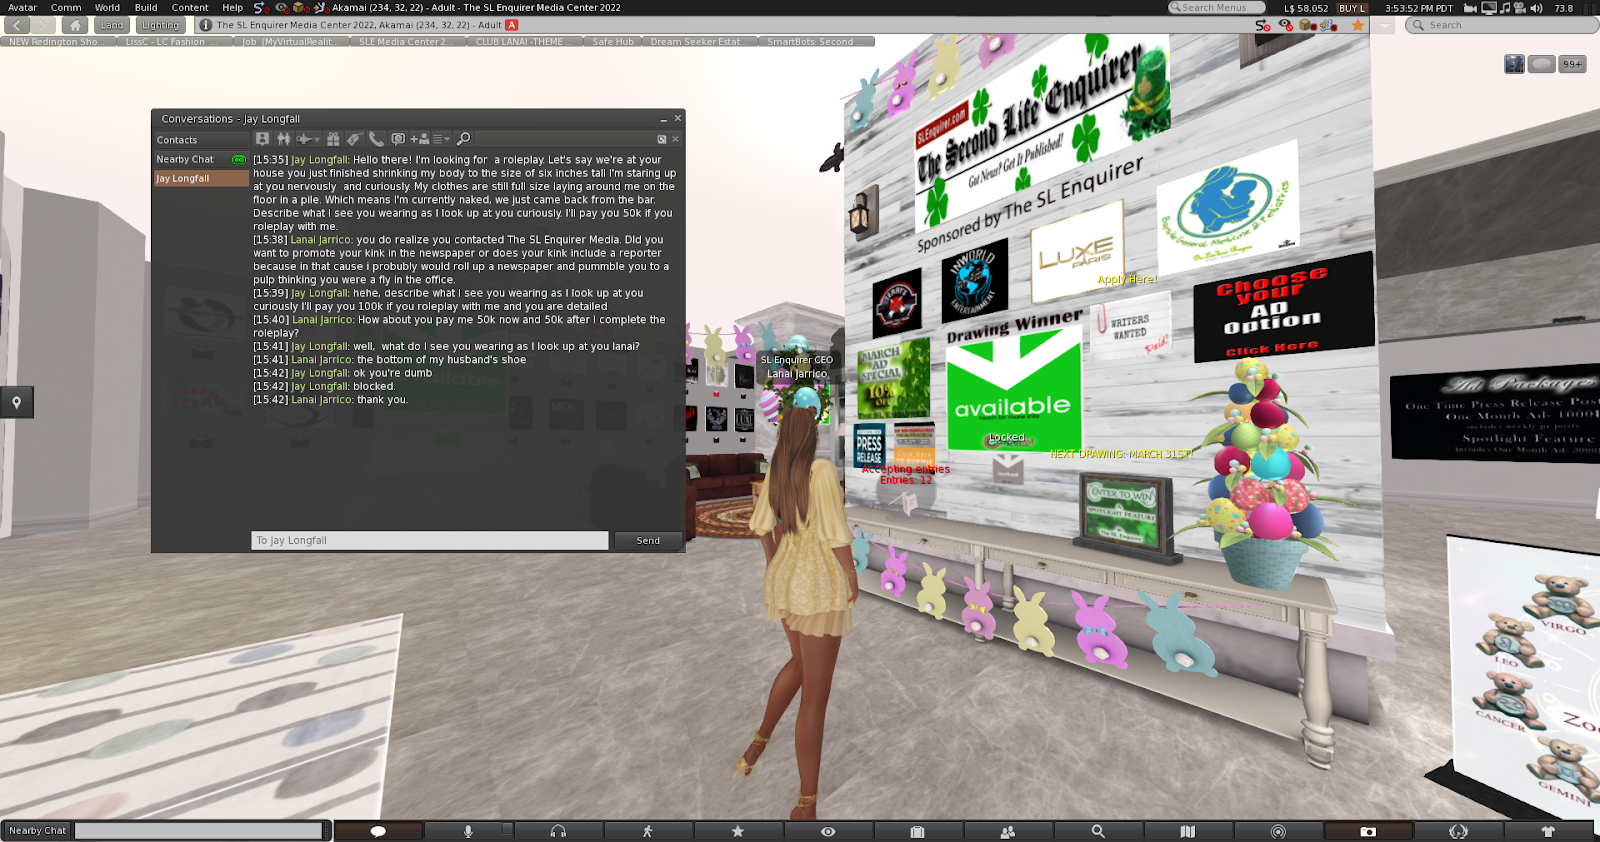Screen dimensions: 1600x842
Task: Toggle the Land button in navigation bar
Action: (x=112, y=25)
